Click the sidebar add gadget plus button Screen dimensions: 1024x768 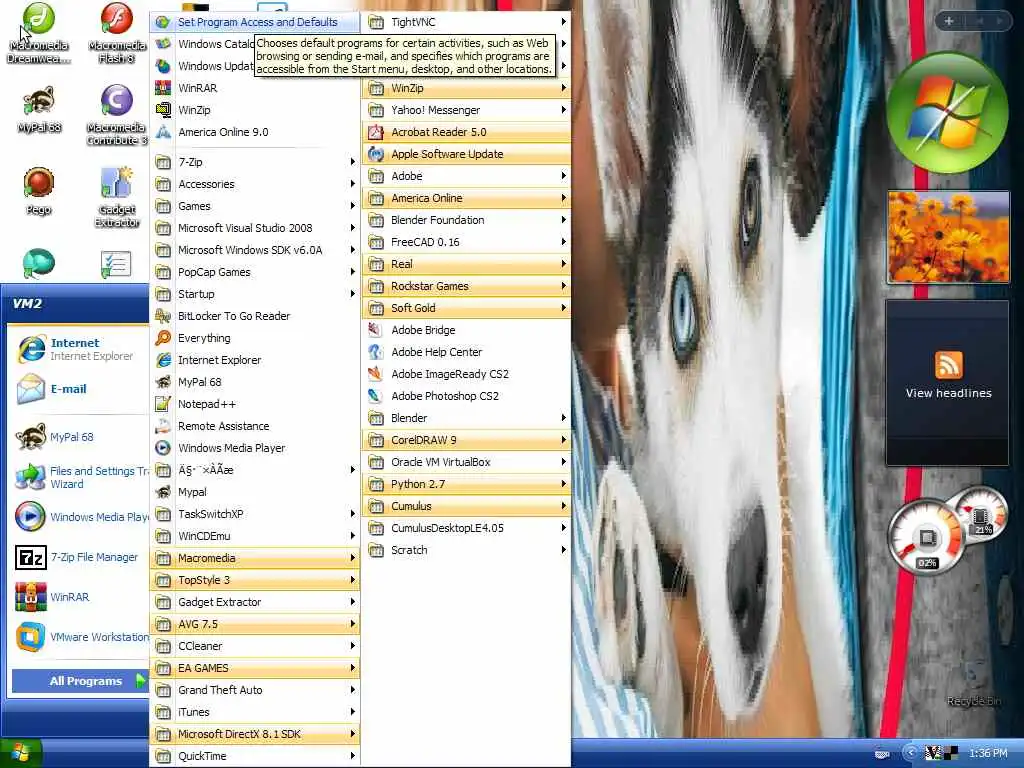(x=949, y=21)
